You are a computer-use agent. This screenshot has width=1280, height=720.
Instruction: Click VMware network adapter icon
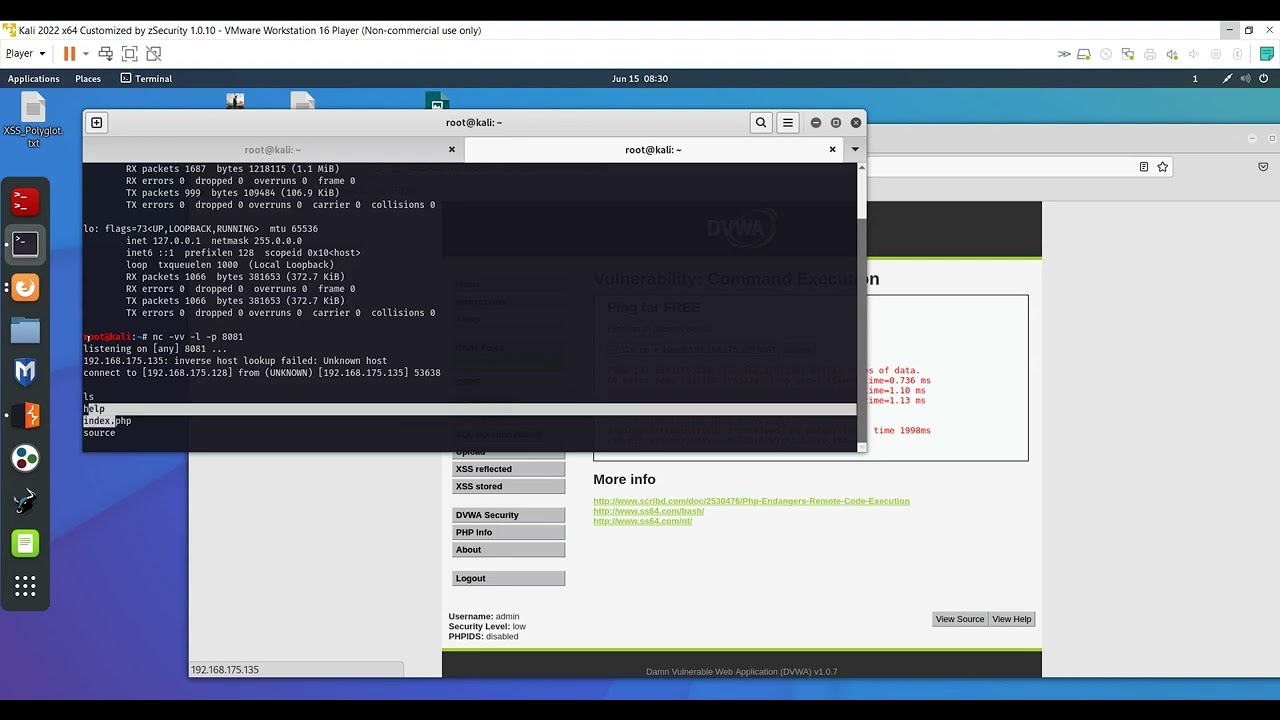(x=1128, y=54)
